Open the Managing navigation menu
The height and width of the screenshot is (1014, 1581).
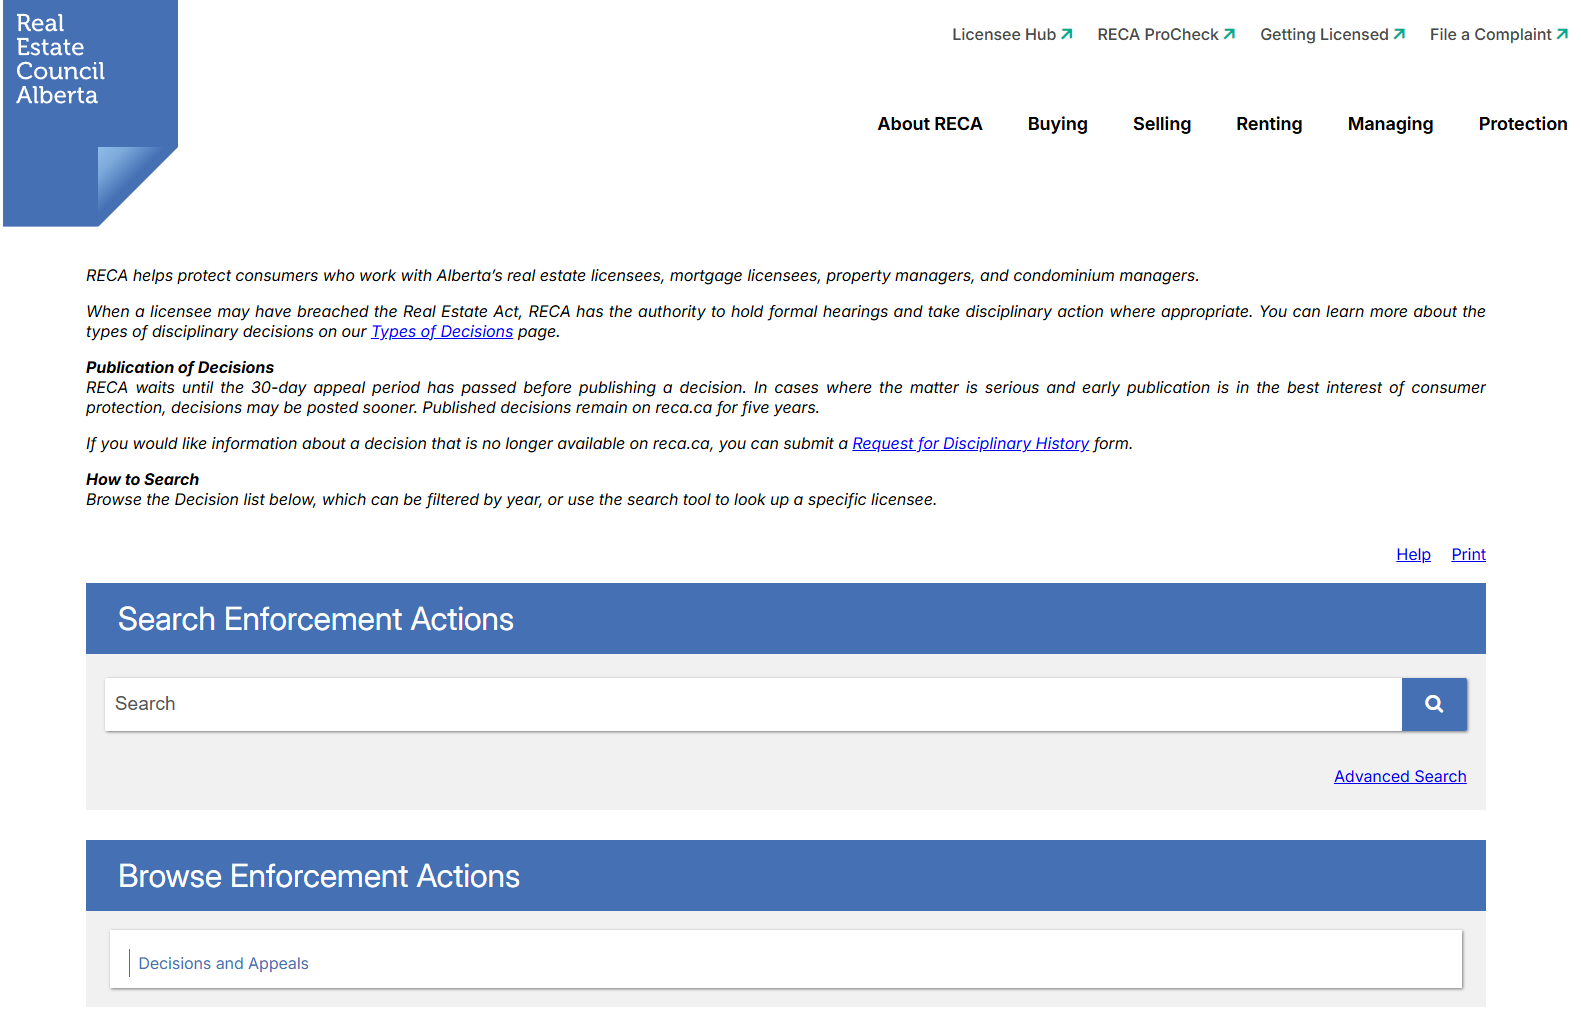[1389, 124]
